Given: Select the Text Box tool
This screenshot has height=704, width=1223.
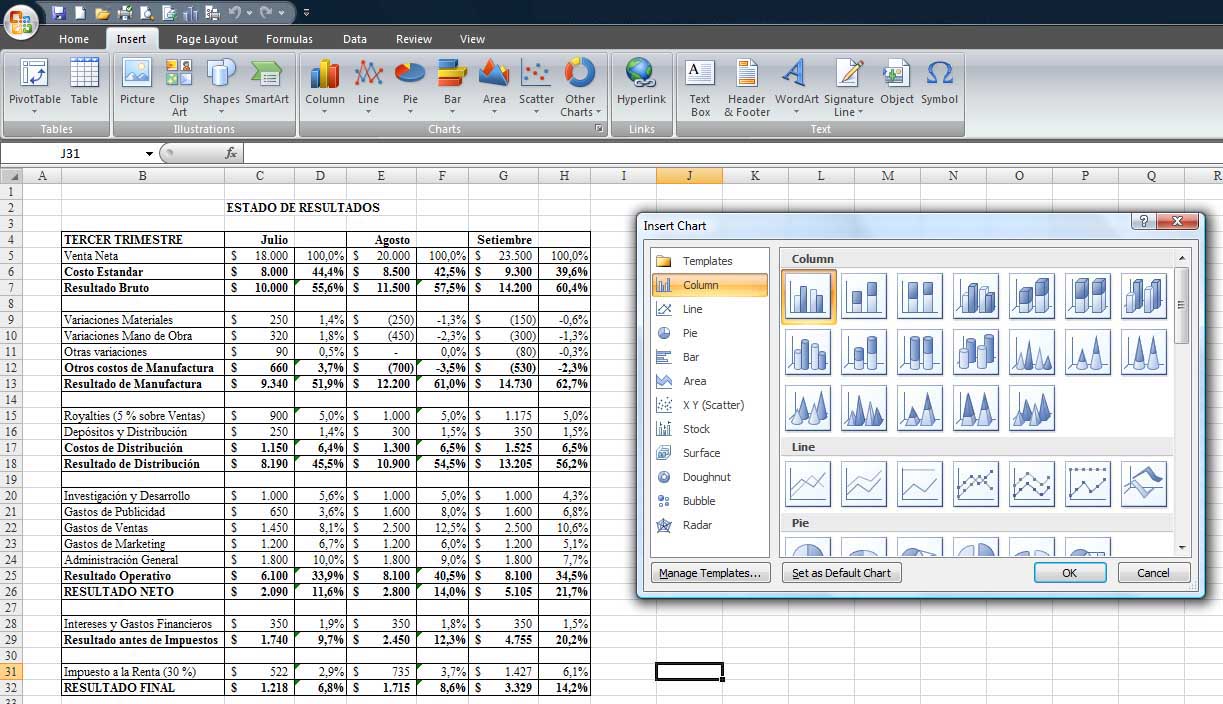Looking at the screenshot, I should pos(700,84).
